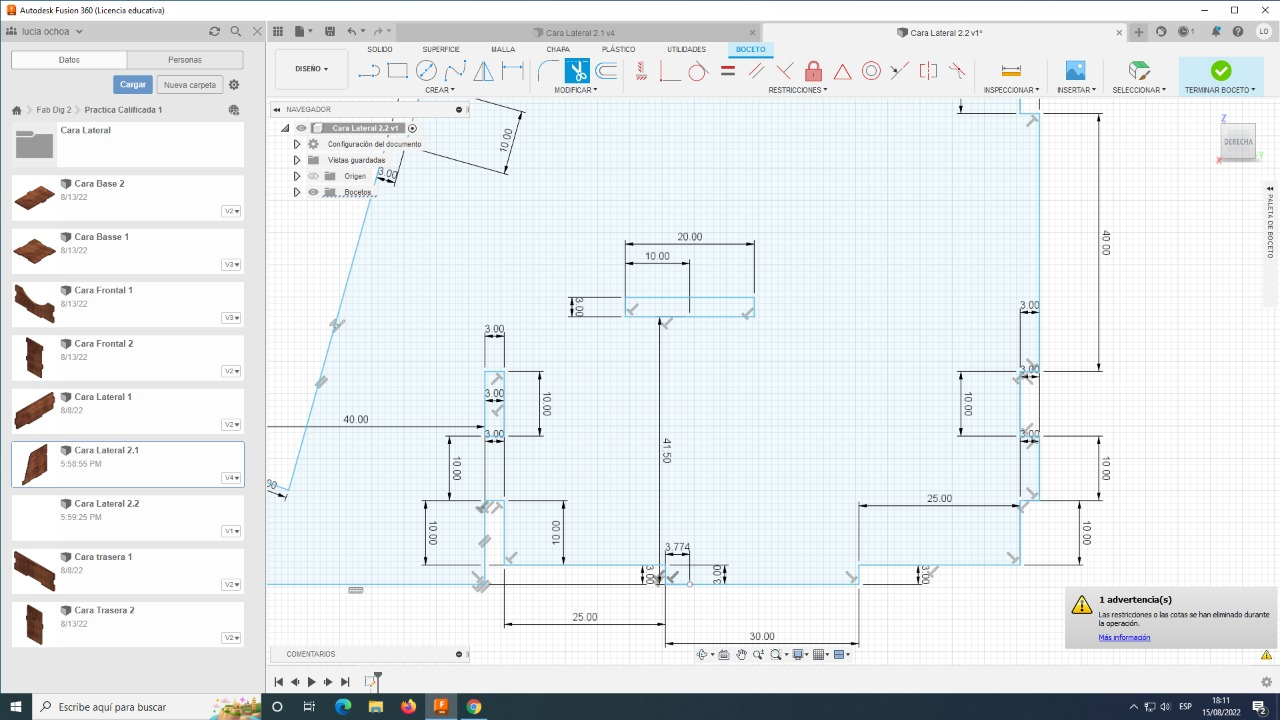Viewport: 1280px width, 720px height.
Task: Click the active Trim scissors tool
Action: [x=577, y=71]
